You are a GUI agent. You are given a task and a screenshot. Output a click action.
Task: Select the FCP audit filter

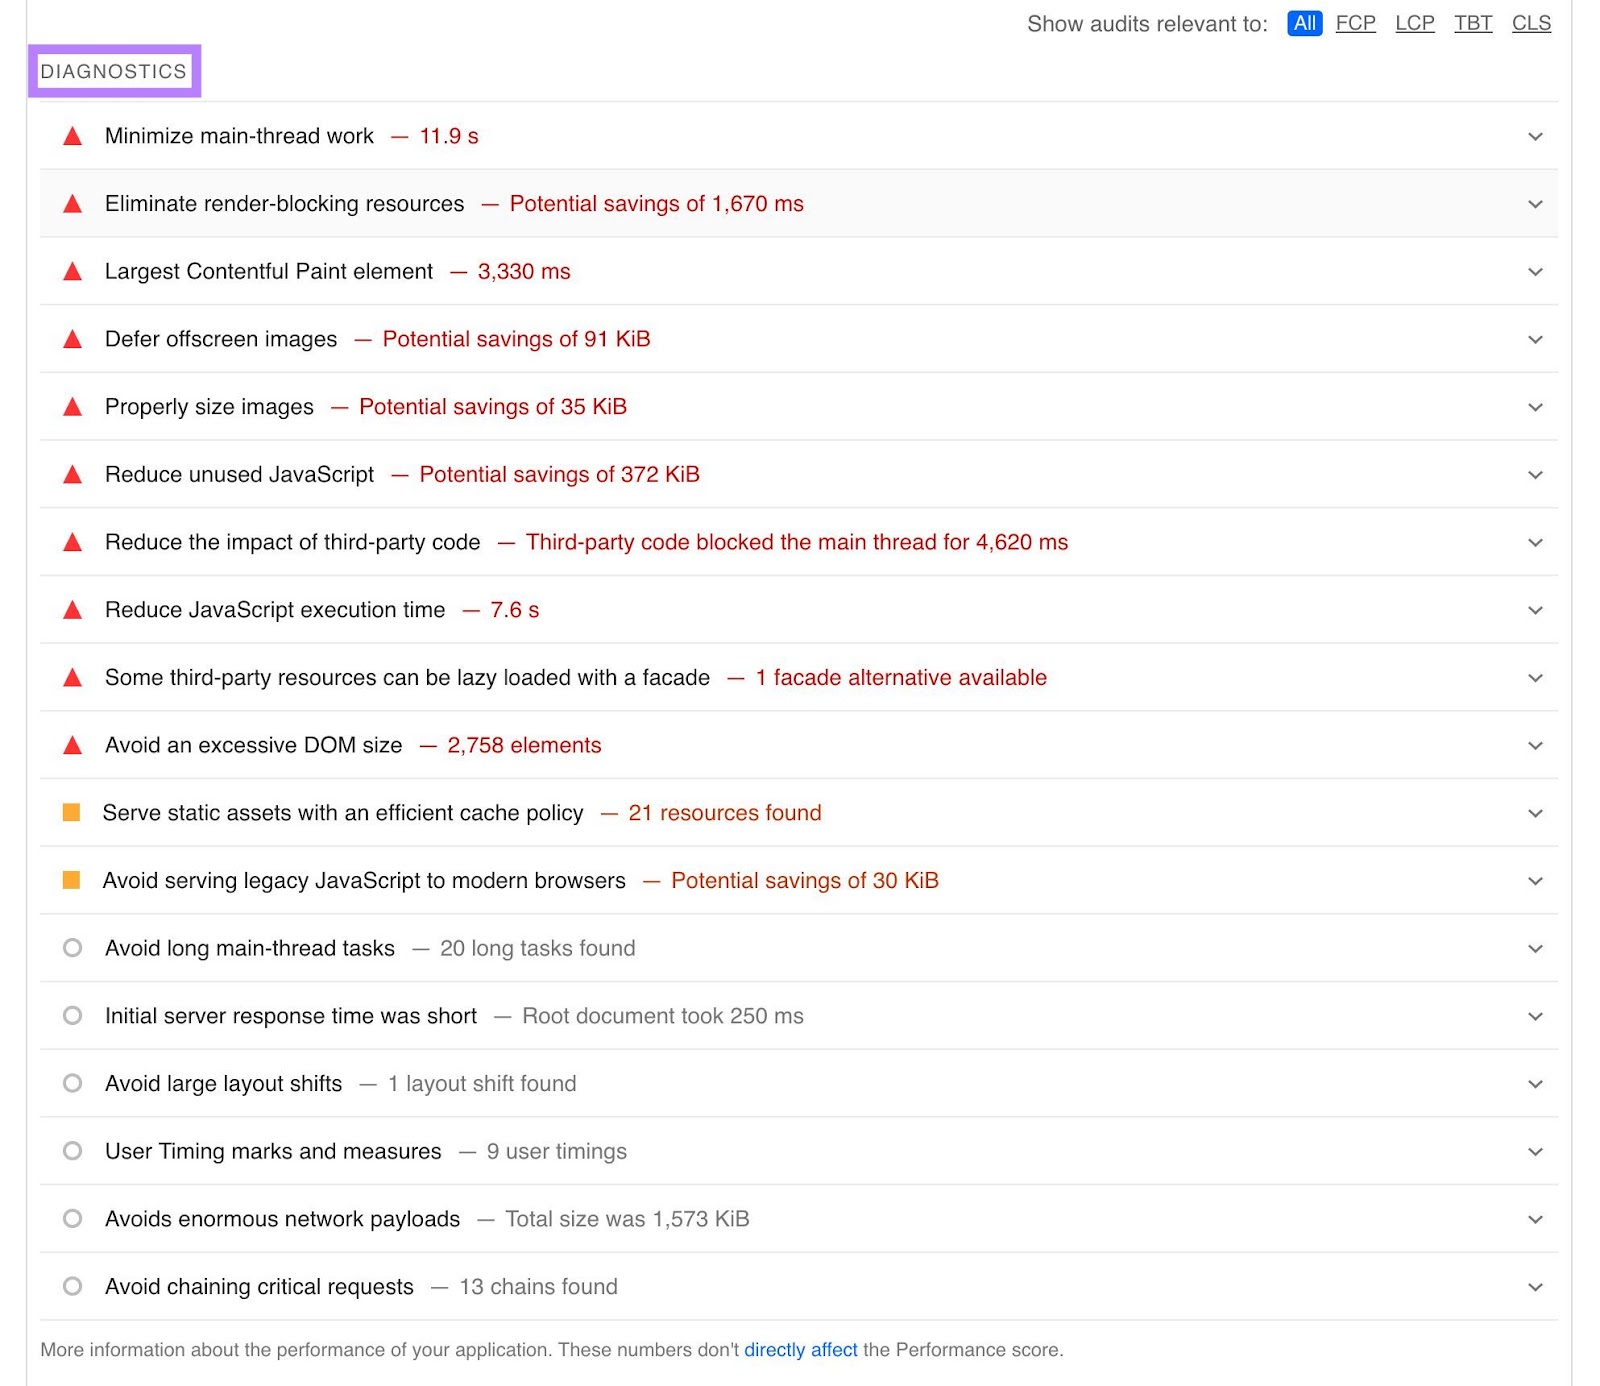click(x=1355, y=23)
